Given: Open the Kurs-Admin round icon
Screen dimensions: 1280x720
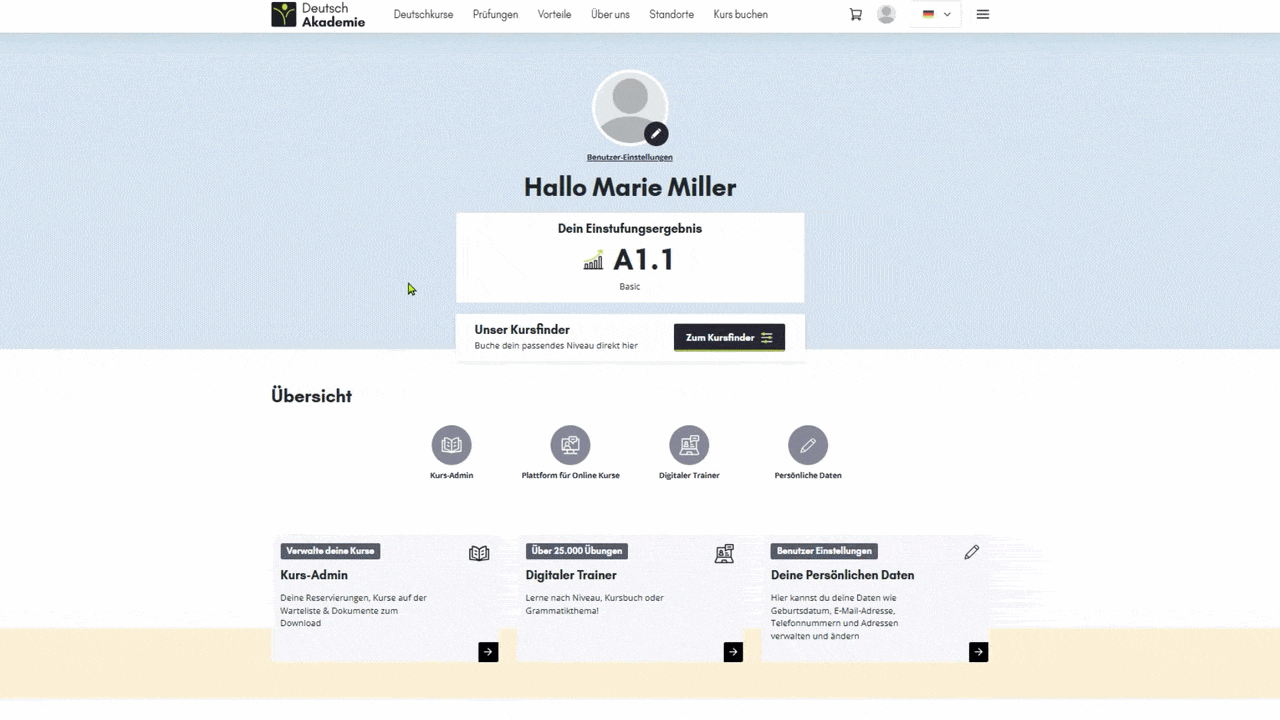Looking at the screenshot, I should click(451, 445).
